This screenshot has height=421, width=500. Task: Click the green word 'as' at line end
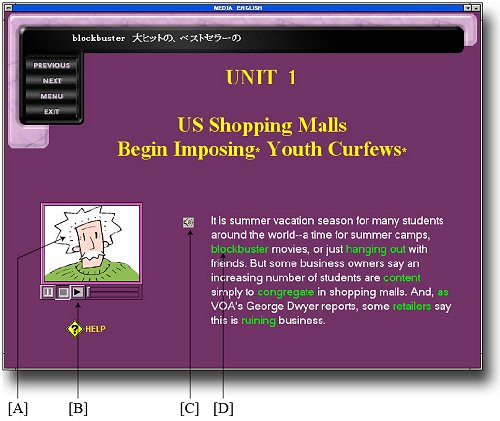click(x=443, y=292)
